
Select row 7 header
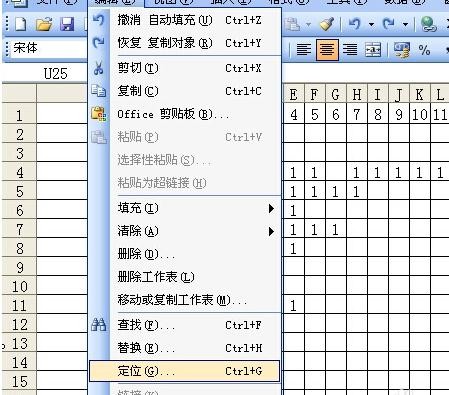[19, 229]
